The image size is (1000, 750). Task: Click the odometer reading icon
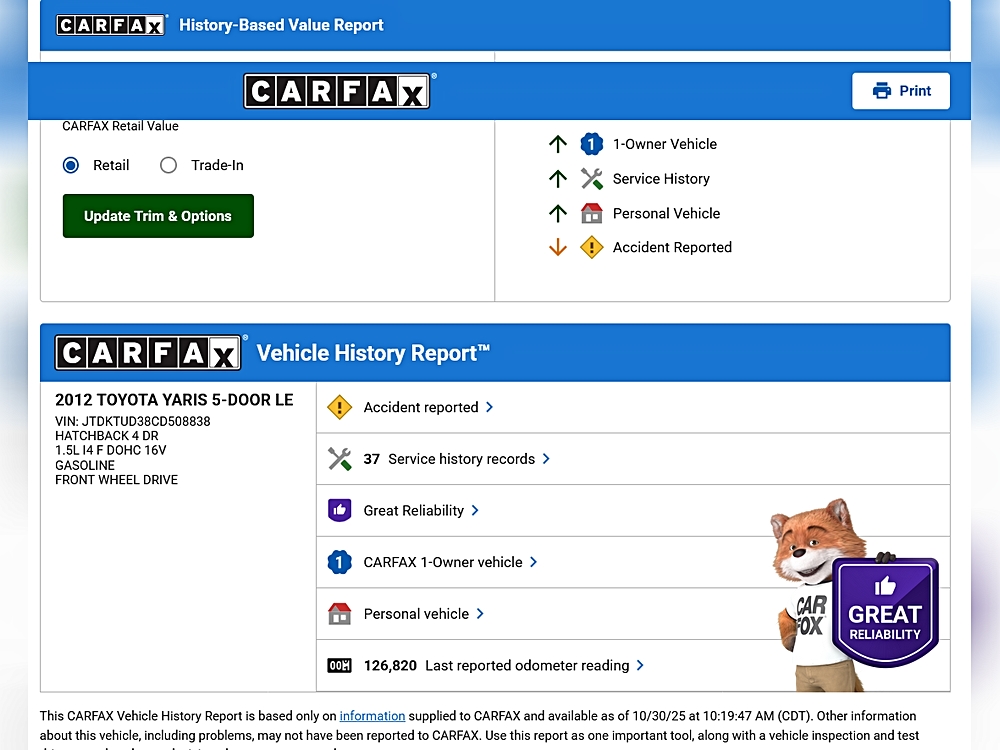(x=340, y=666)
